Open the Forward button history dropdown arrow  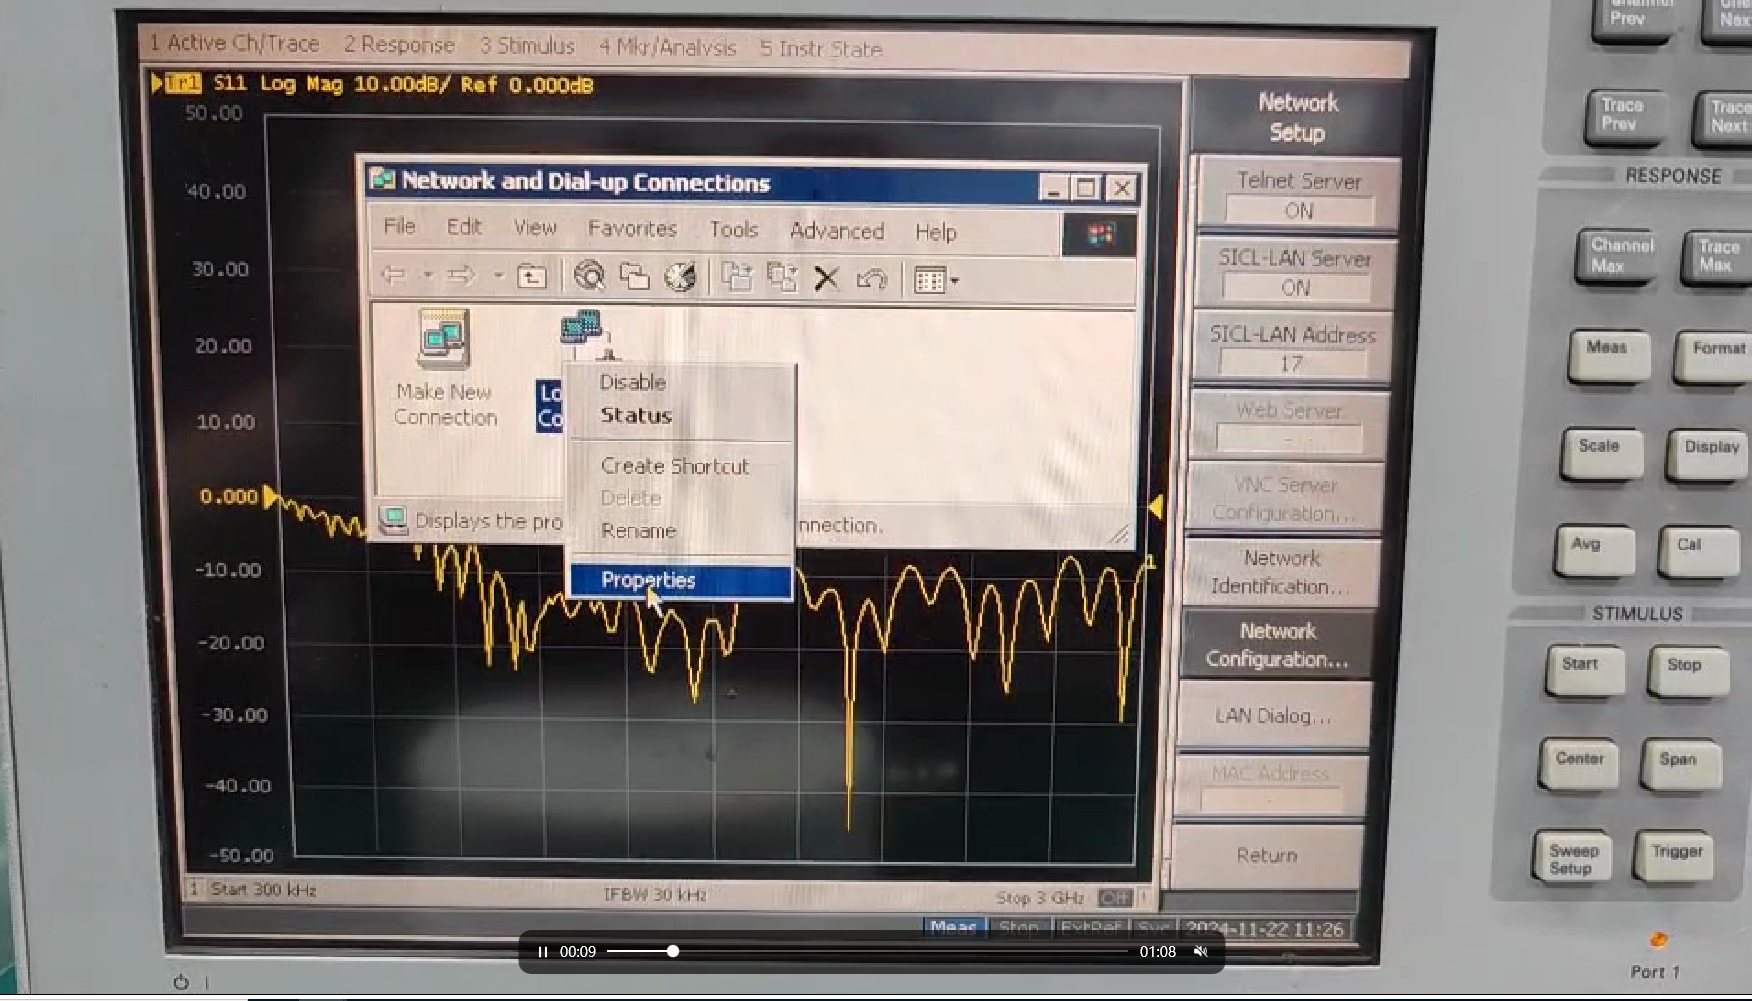[x=497, y=275]
